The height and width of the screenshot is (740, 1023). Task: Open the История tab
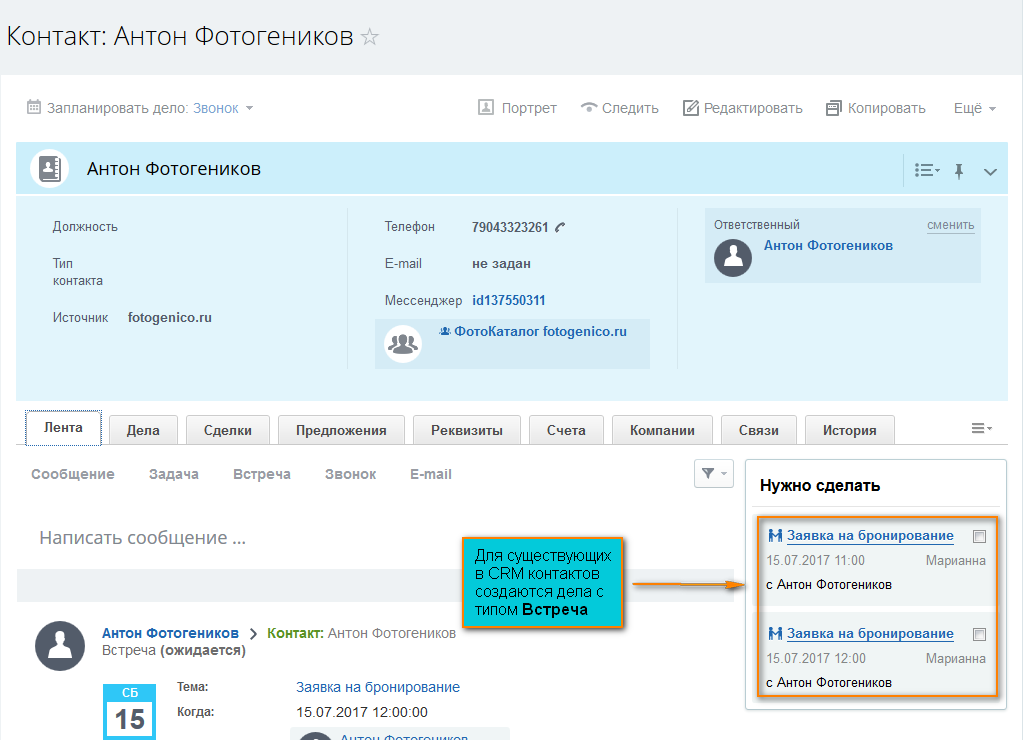[x=849, y=430]
